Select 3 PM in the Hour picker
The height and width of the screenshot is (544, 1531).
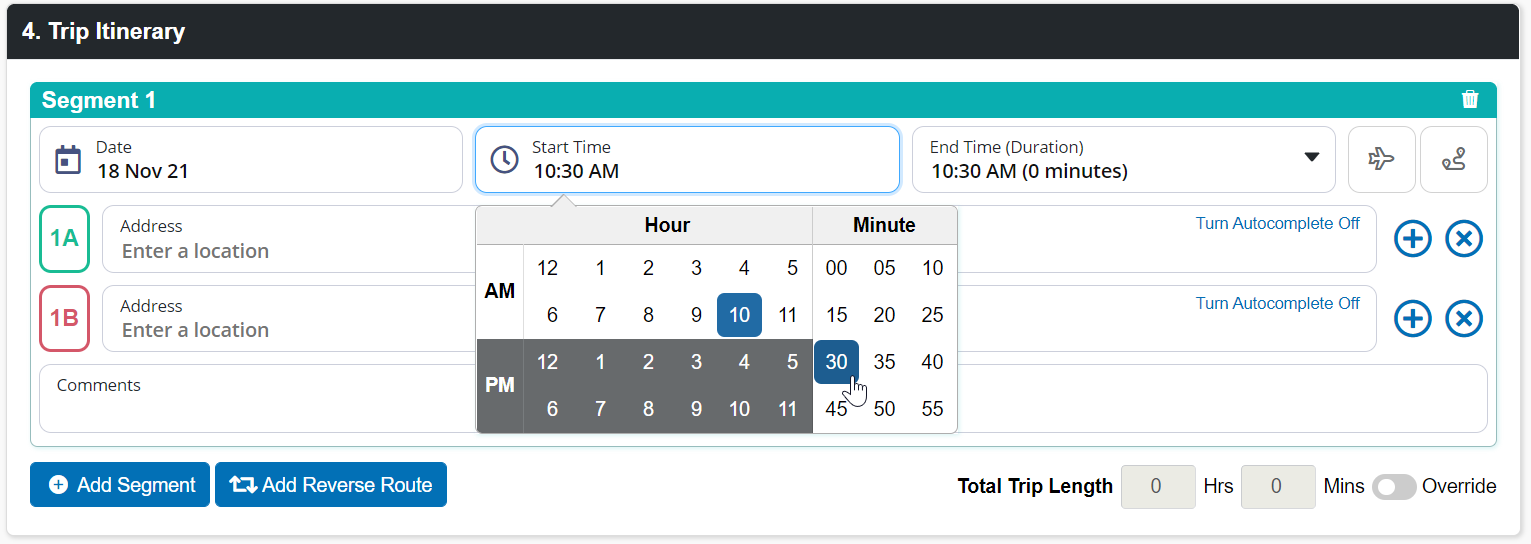tap(696, 362)
